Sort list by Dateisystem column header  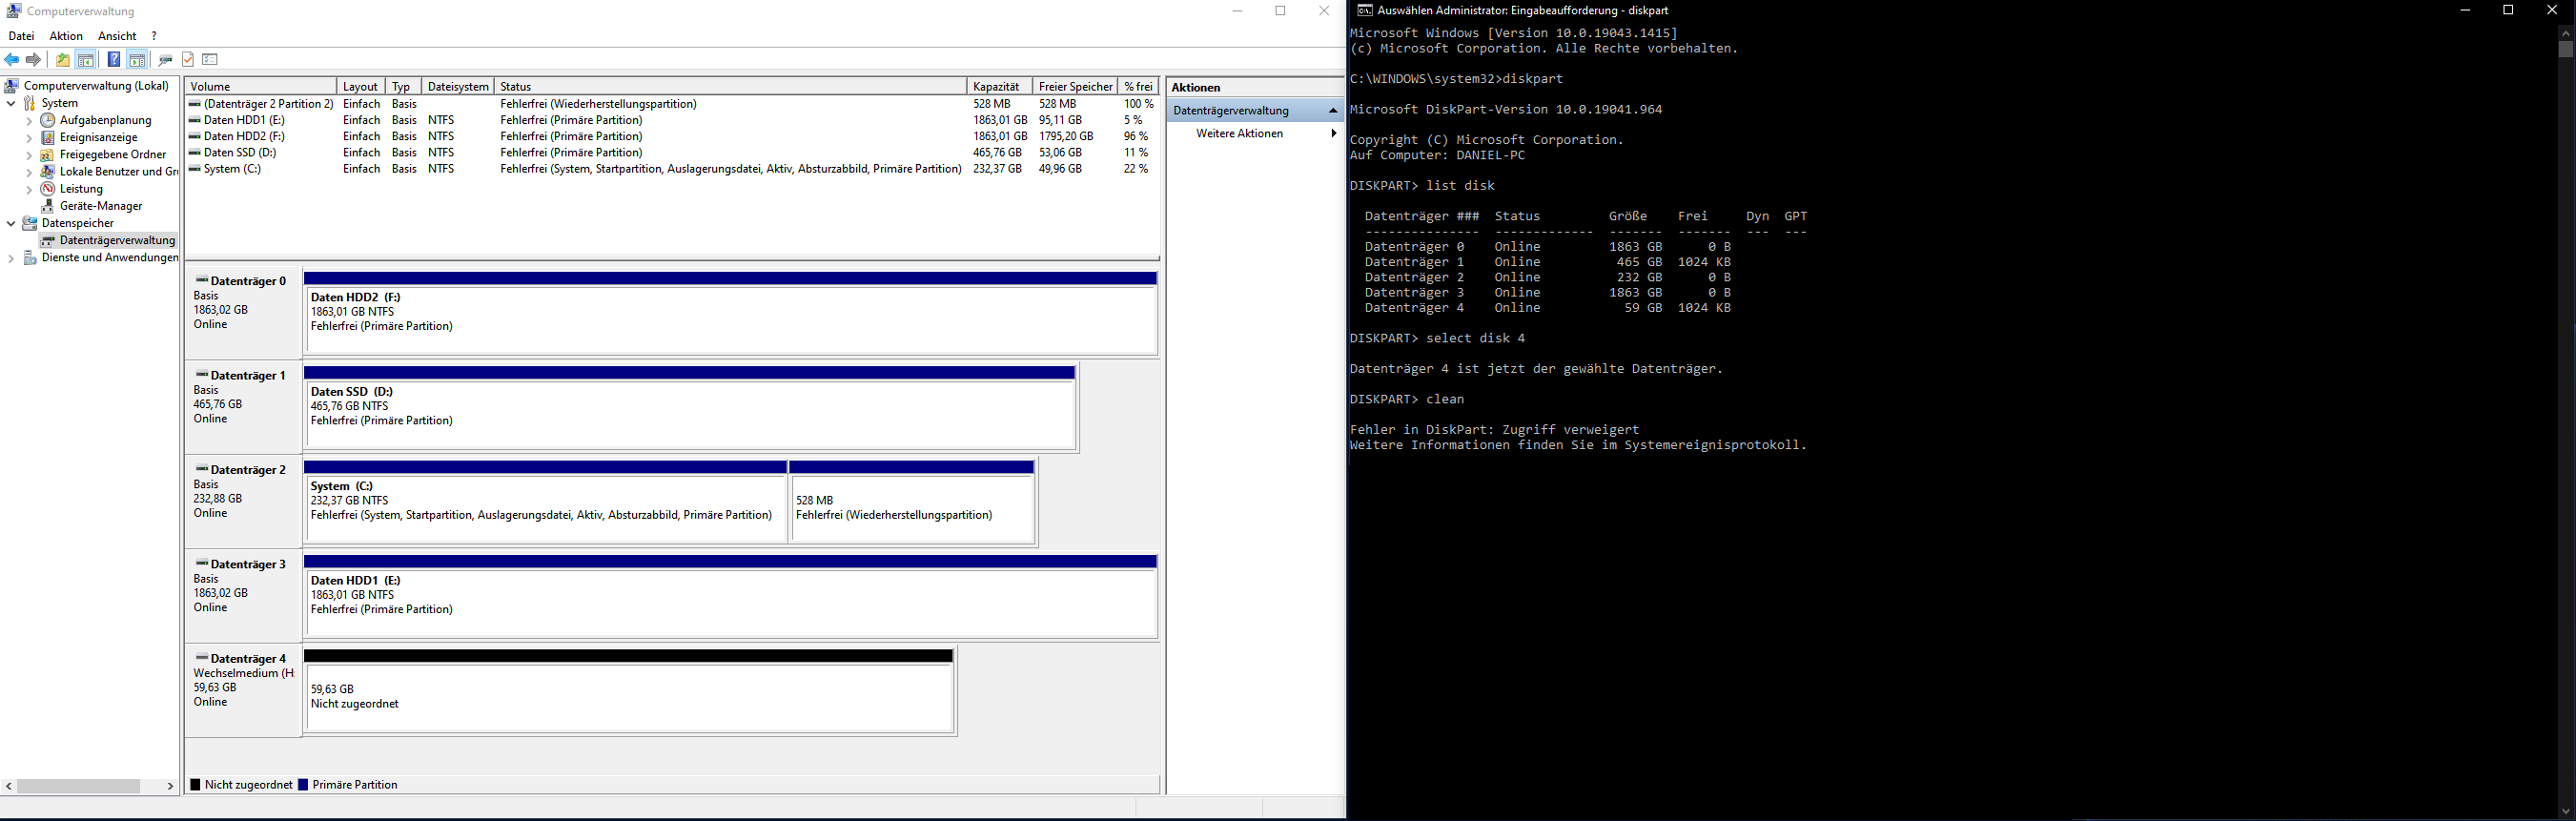coord(458,87)
